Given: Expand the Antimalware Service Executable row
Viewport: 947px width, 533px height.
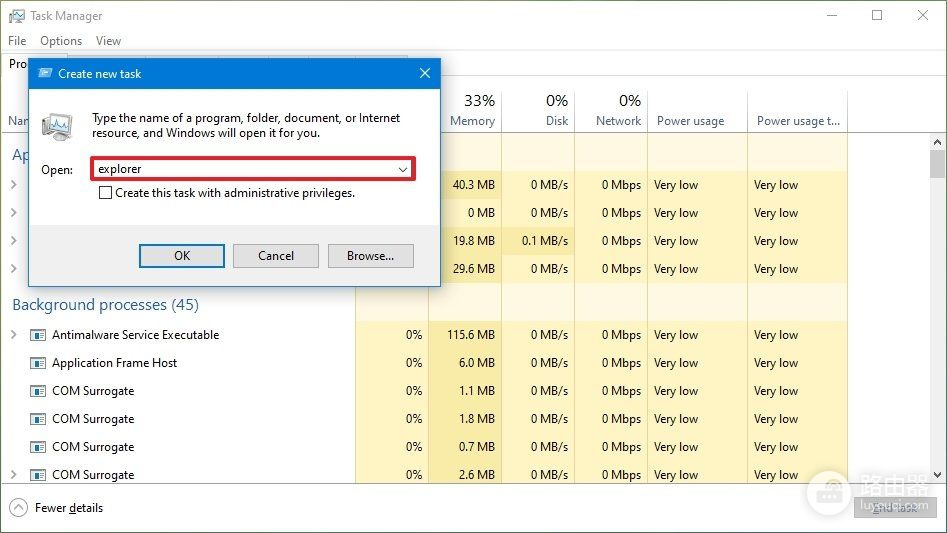Looking at the screenshot, I should coord(14,334).
